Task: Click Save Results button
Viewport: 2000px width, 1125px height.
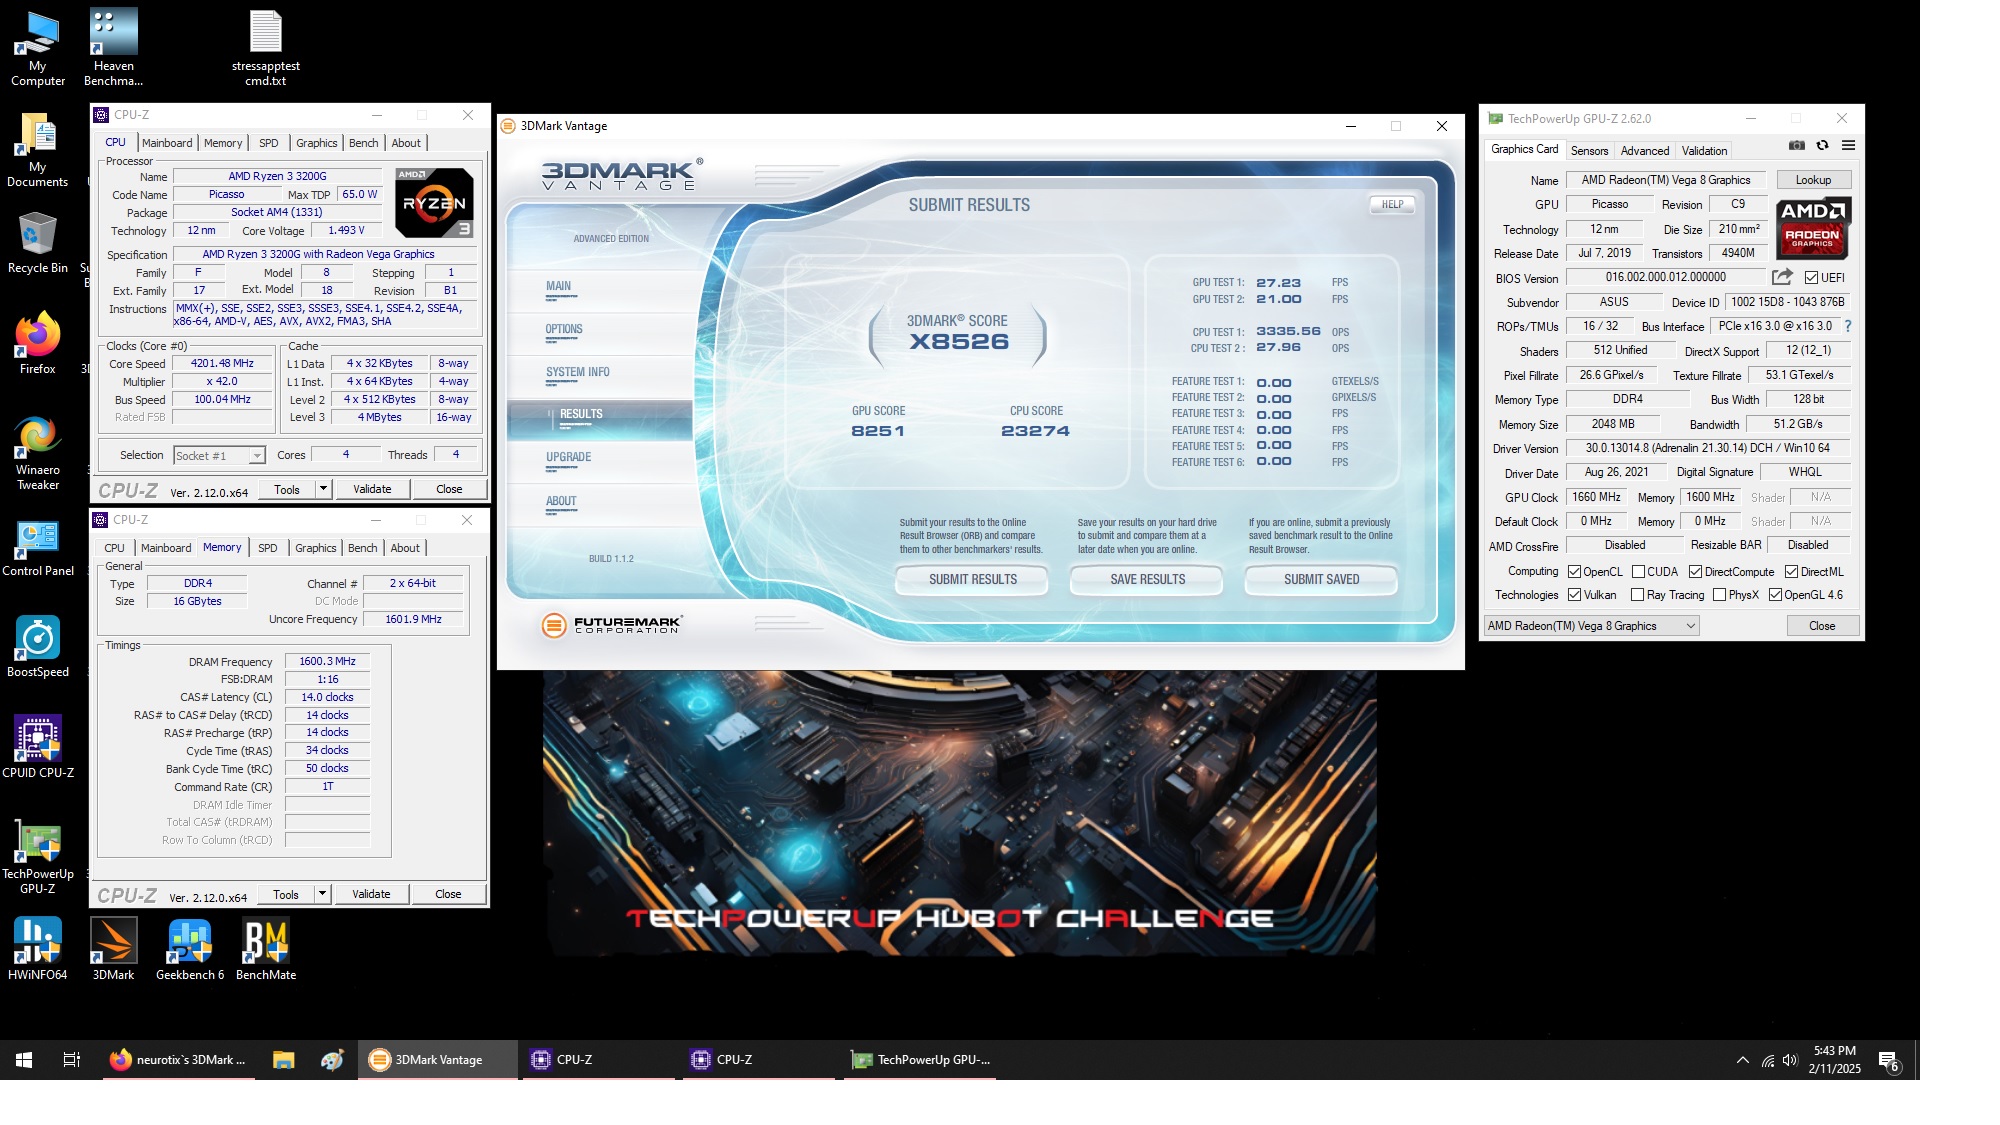Action: (x=1147, y=579)
